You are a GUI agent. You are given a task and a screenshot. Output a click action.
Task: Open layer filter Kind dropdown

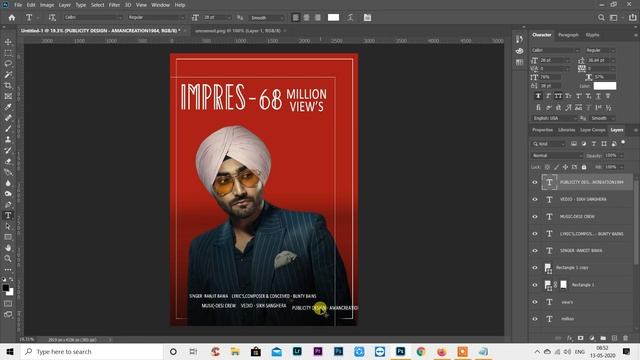pos(548,144)
